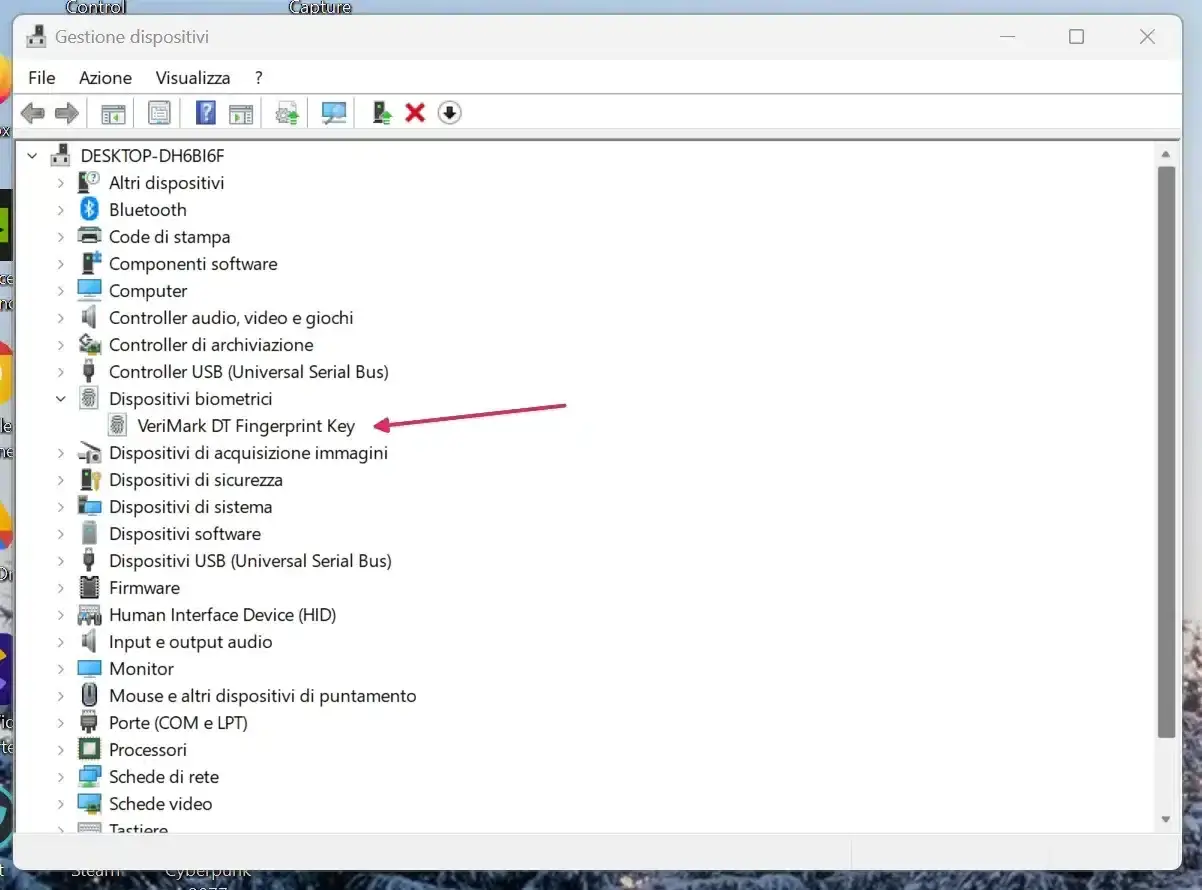
Task: Click the toolbar icon of a computer with a green arrow
Action: point(381,113)
